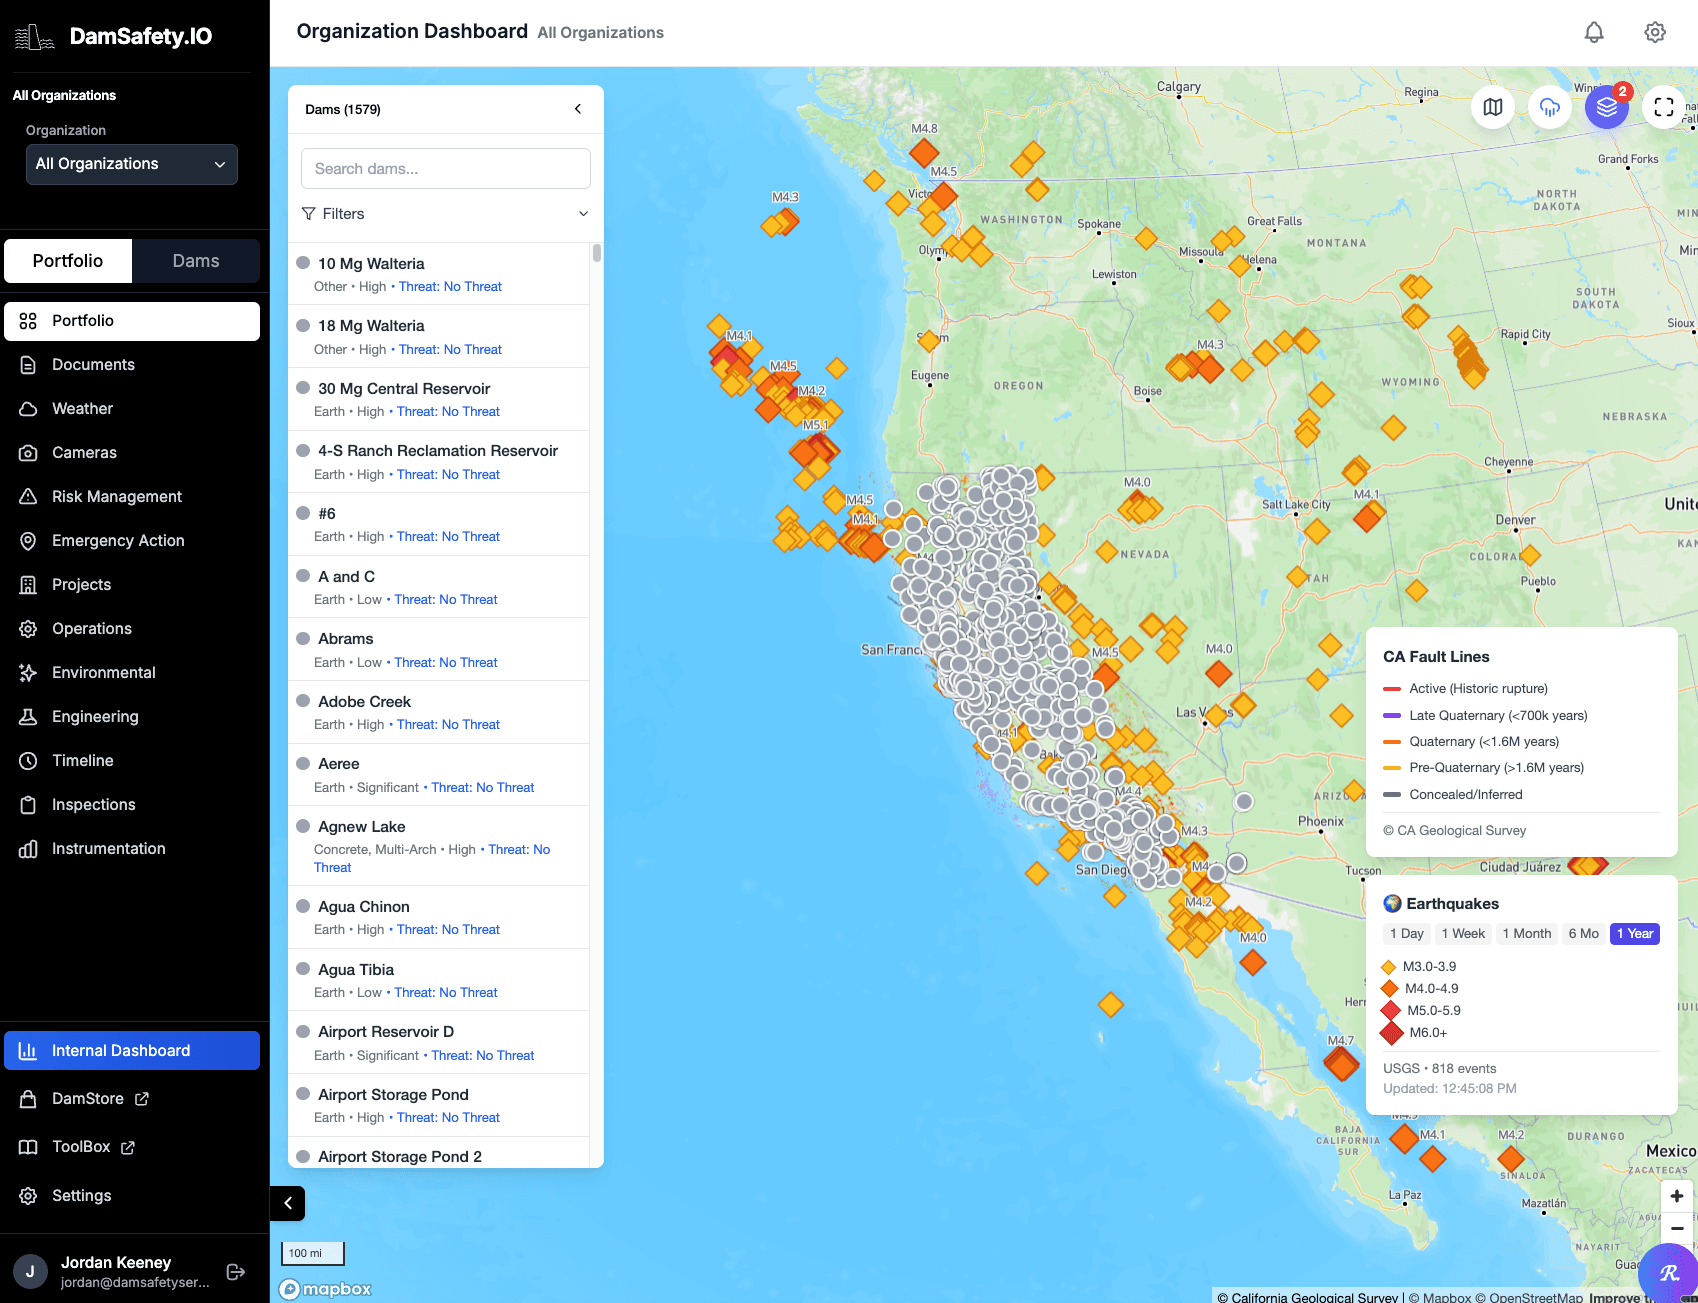Open the Weather menu item
Viewport: 1698px width, 1303px height.
coord(132,409)
